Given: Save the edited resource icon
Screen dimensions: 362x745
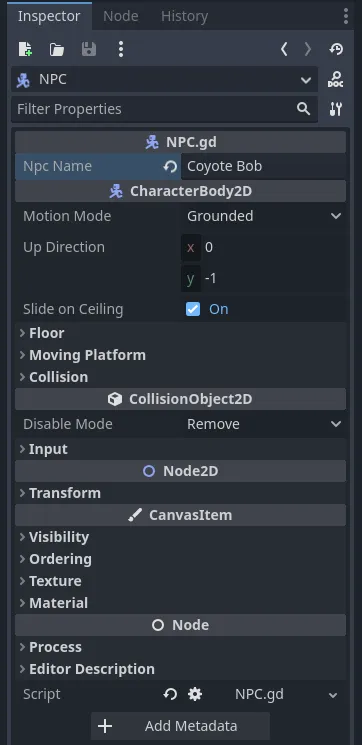Looking at the screenshot, I should [89, 49].
